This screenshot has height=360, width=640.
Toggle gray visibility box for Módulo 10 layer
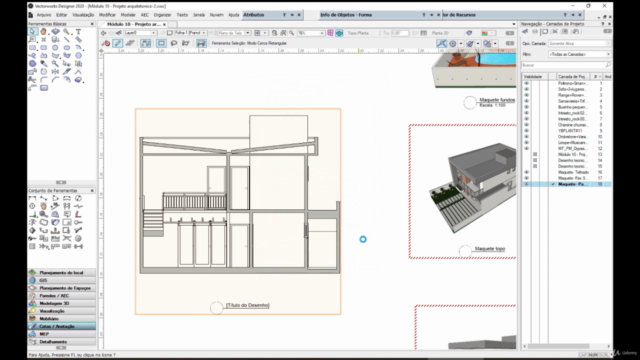point(535,154)
